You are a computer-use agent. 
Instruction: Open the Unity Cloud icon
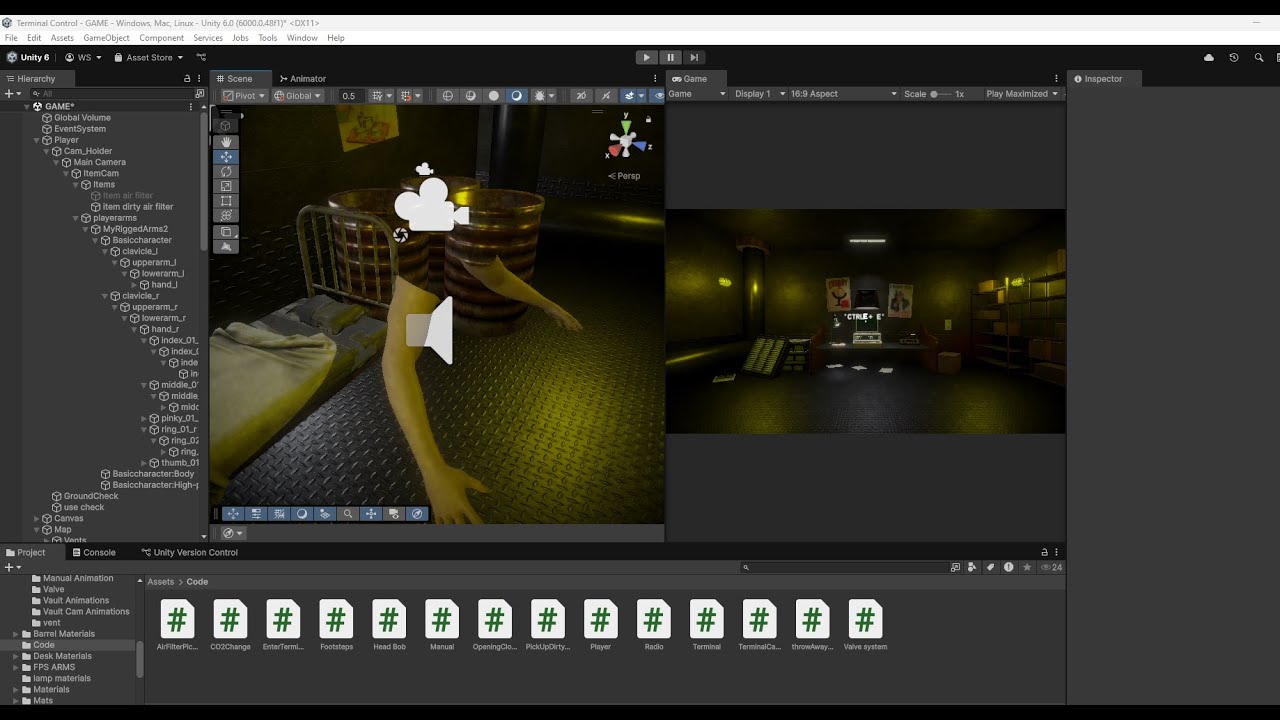click(1209, 58)
